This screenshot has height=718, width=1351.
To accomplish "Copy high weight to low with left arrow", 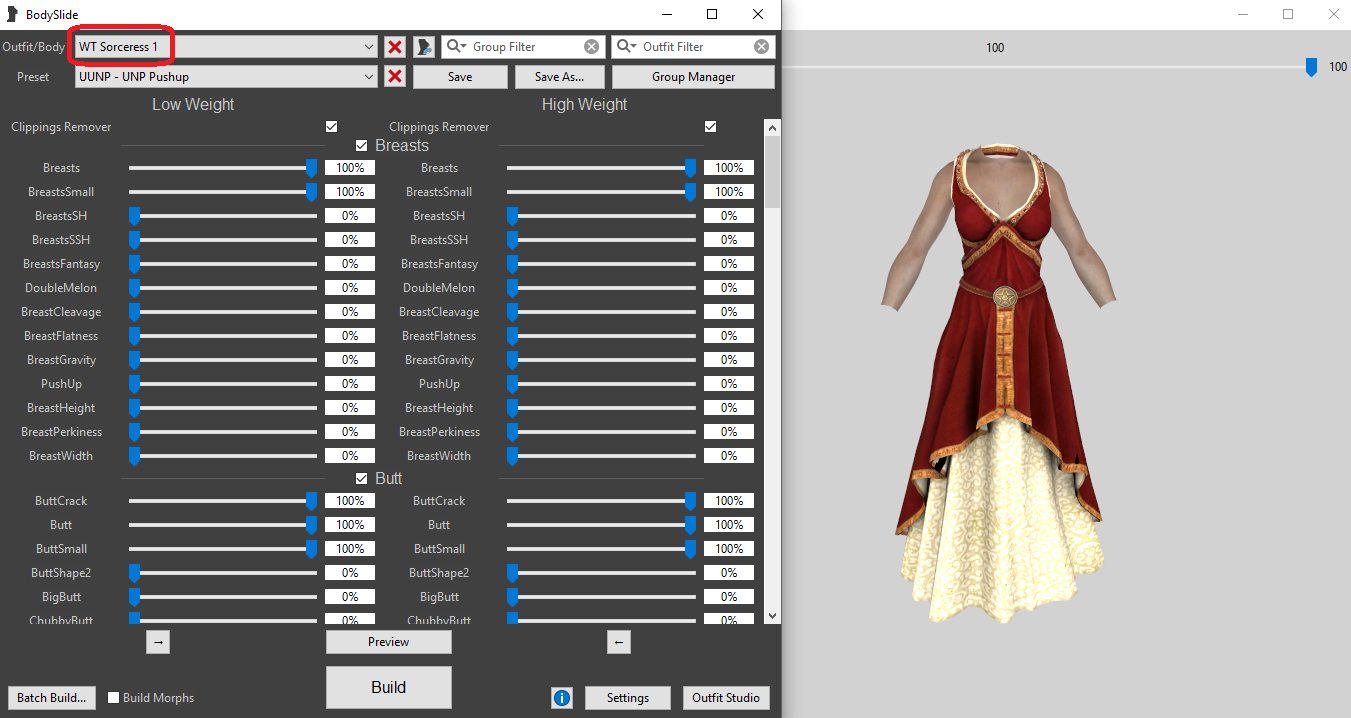I will [619, 642].
